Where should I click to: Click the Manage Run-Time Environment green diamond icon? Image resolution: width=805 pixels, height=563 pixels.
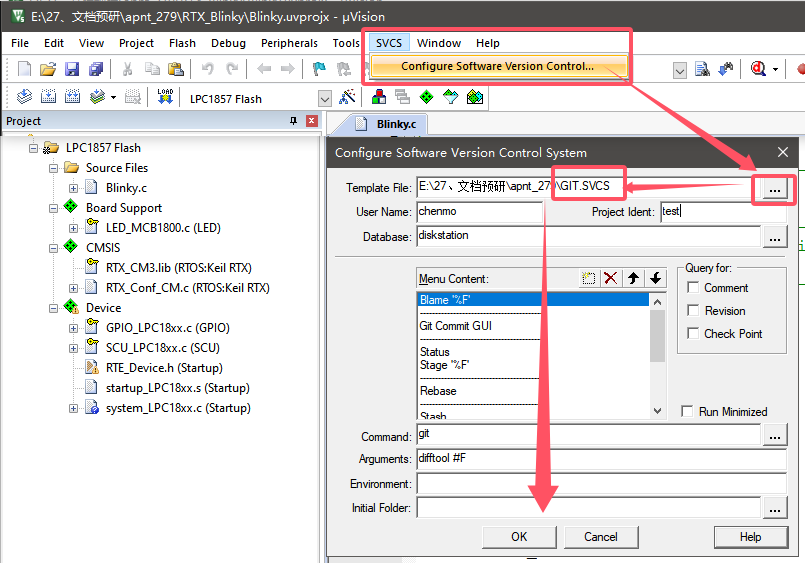pyautogui.click(x=426, y=97)
